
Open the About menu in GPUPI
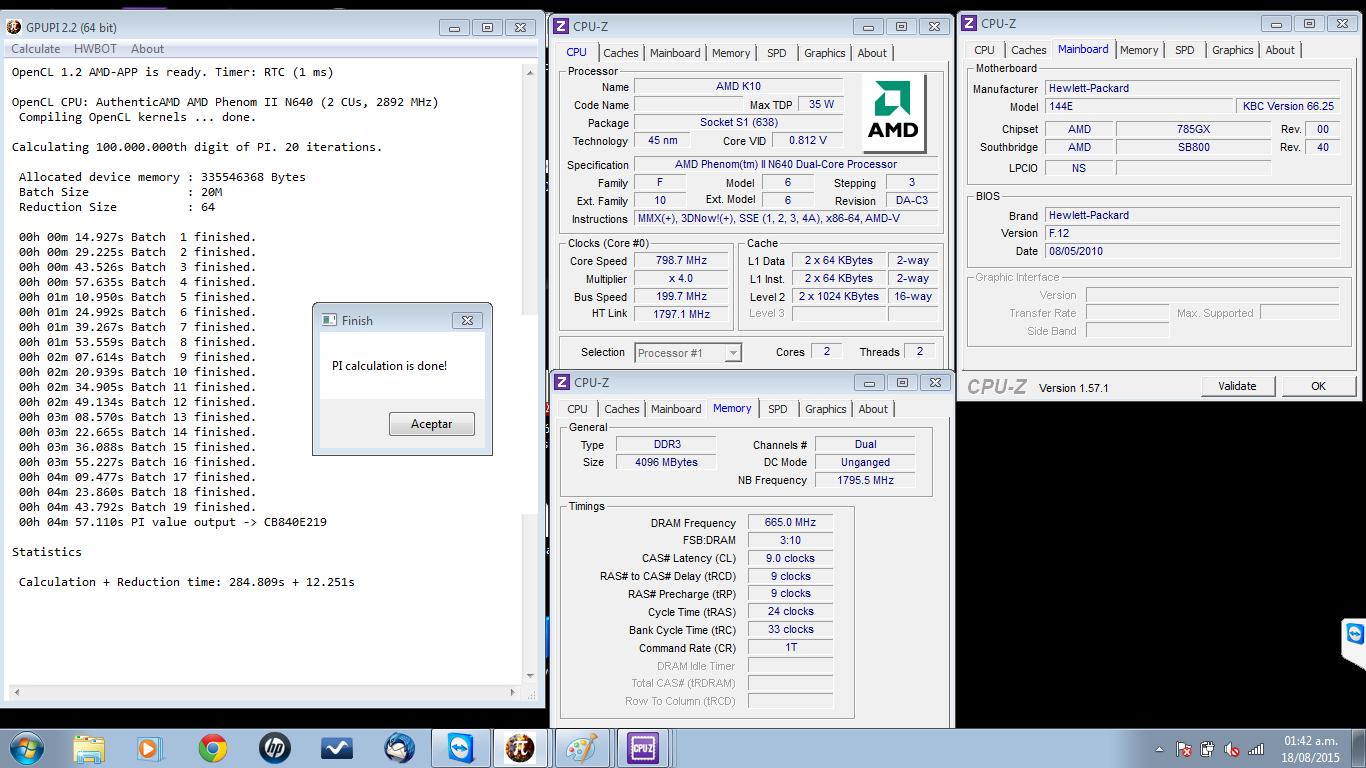pyautogui.click(x=147, y=49)
